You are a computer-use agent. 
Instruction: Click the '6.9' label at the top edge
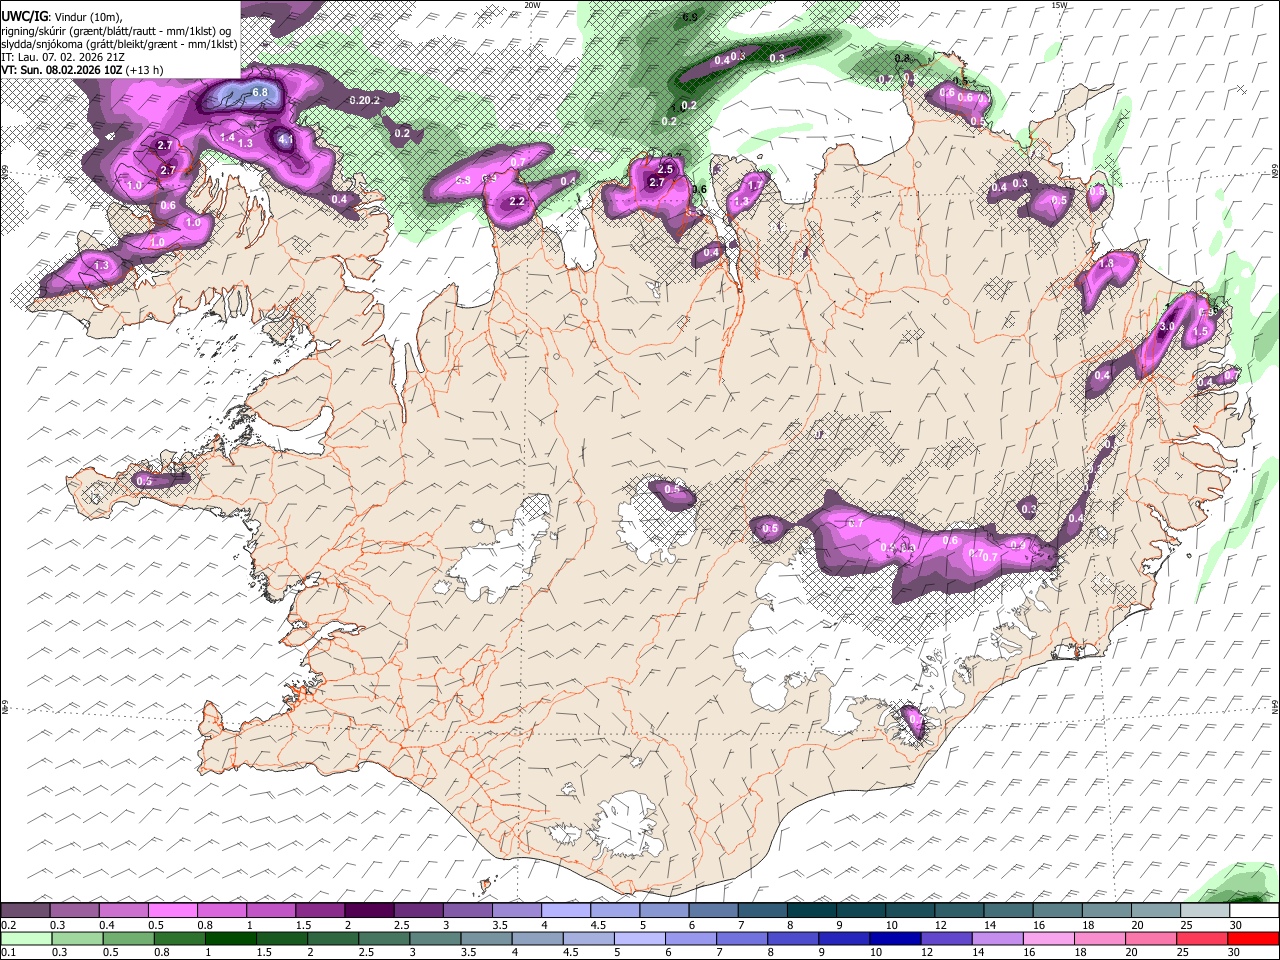690,17
